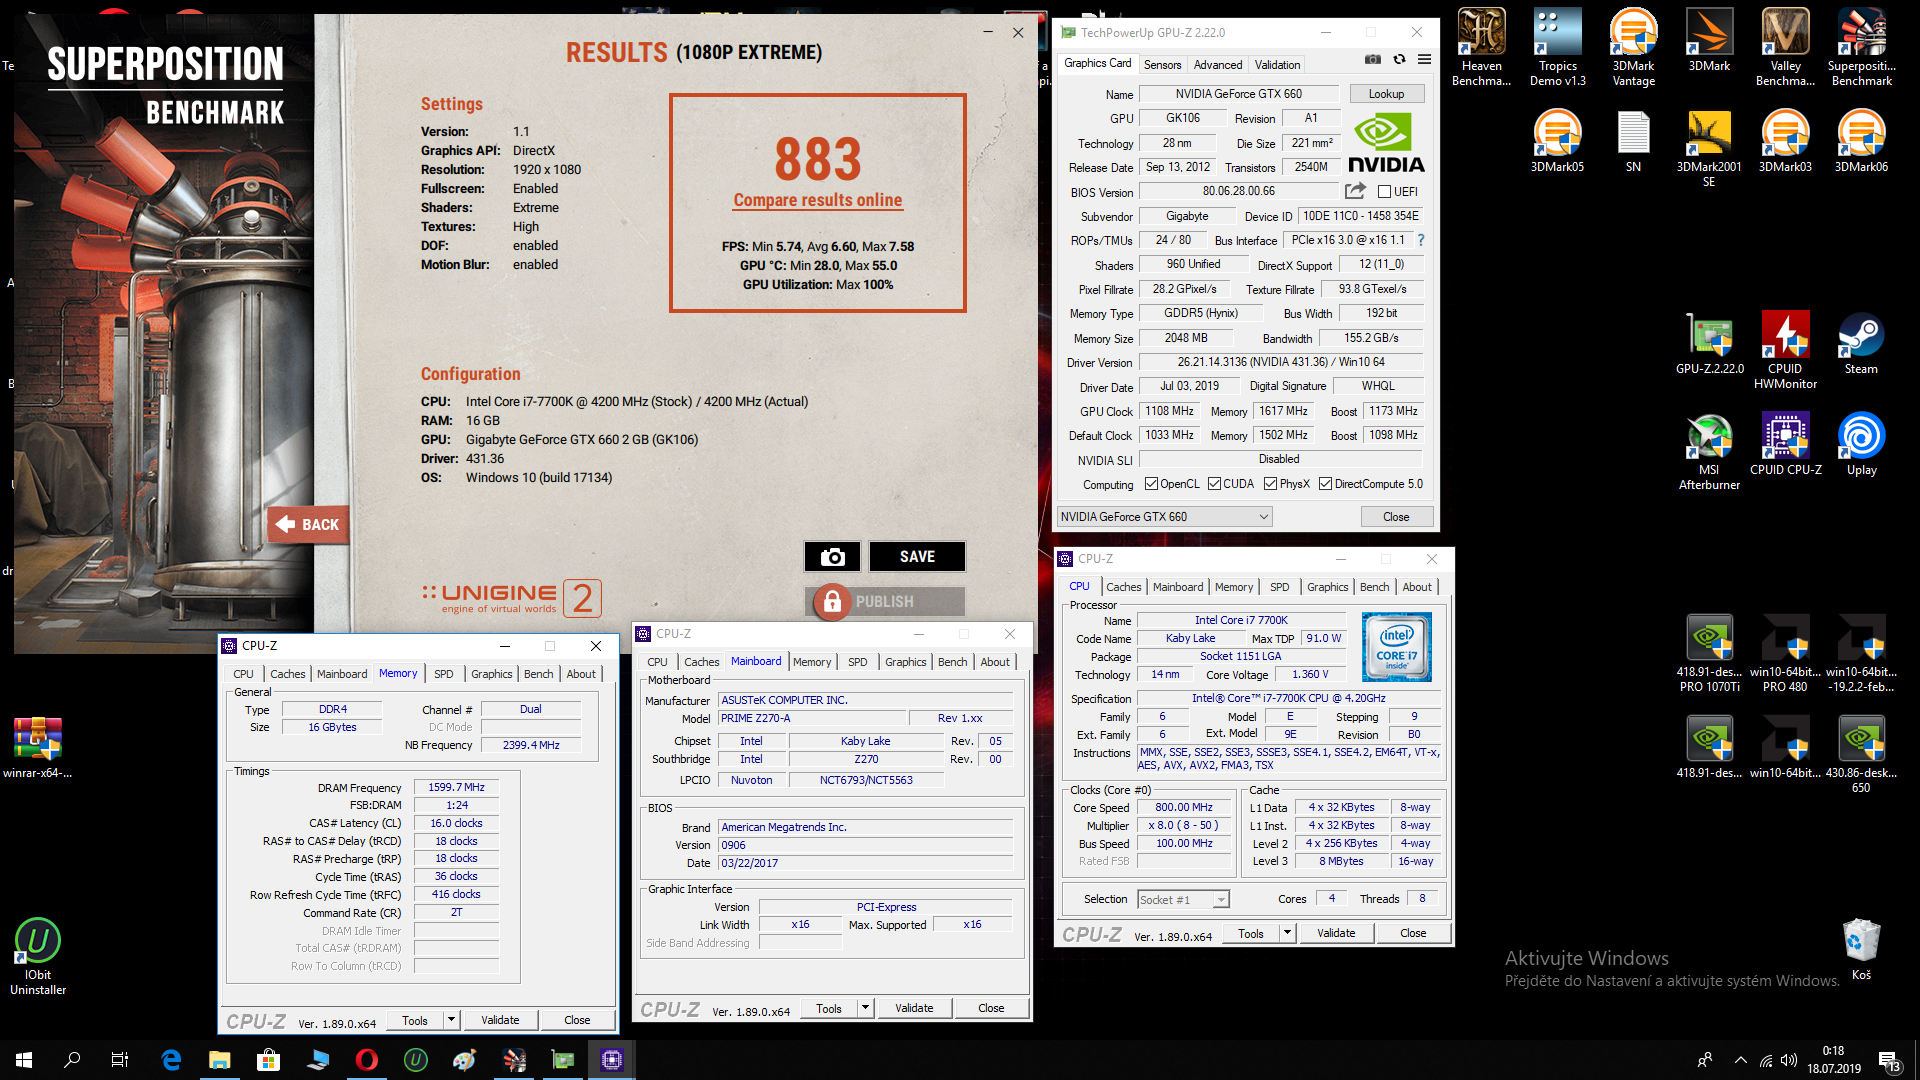Open Microsoft Edge from the taskbar

pyautogui.click(x=171, y=1060)
